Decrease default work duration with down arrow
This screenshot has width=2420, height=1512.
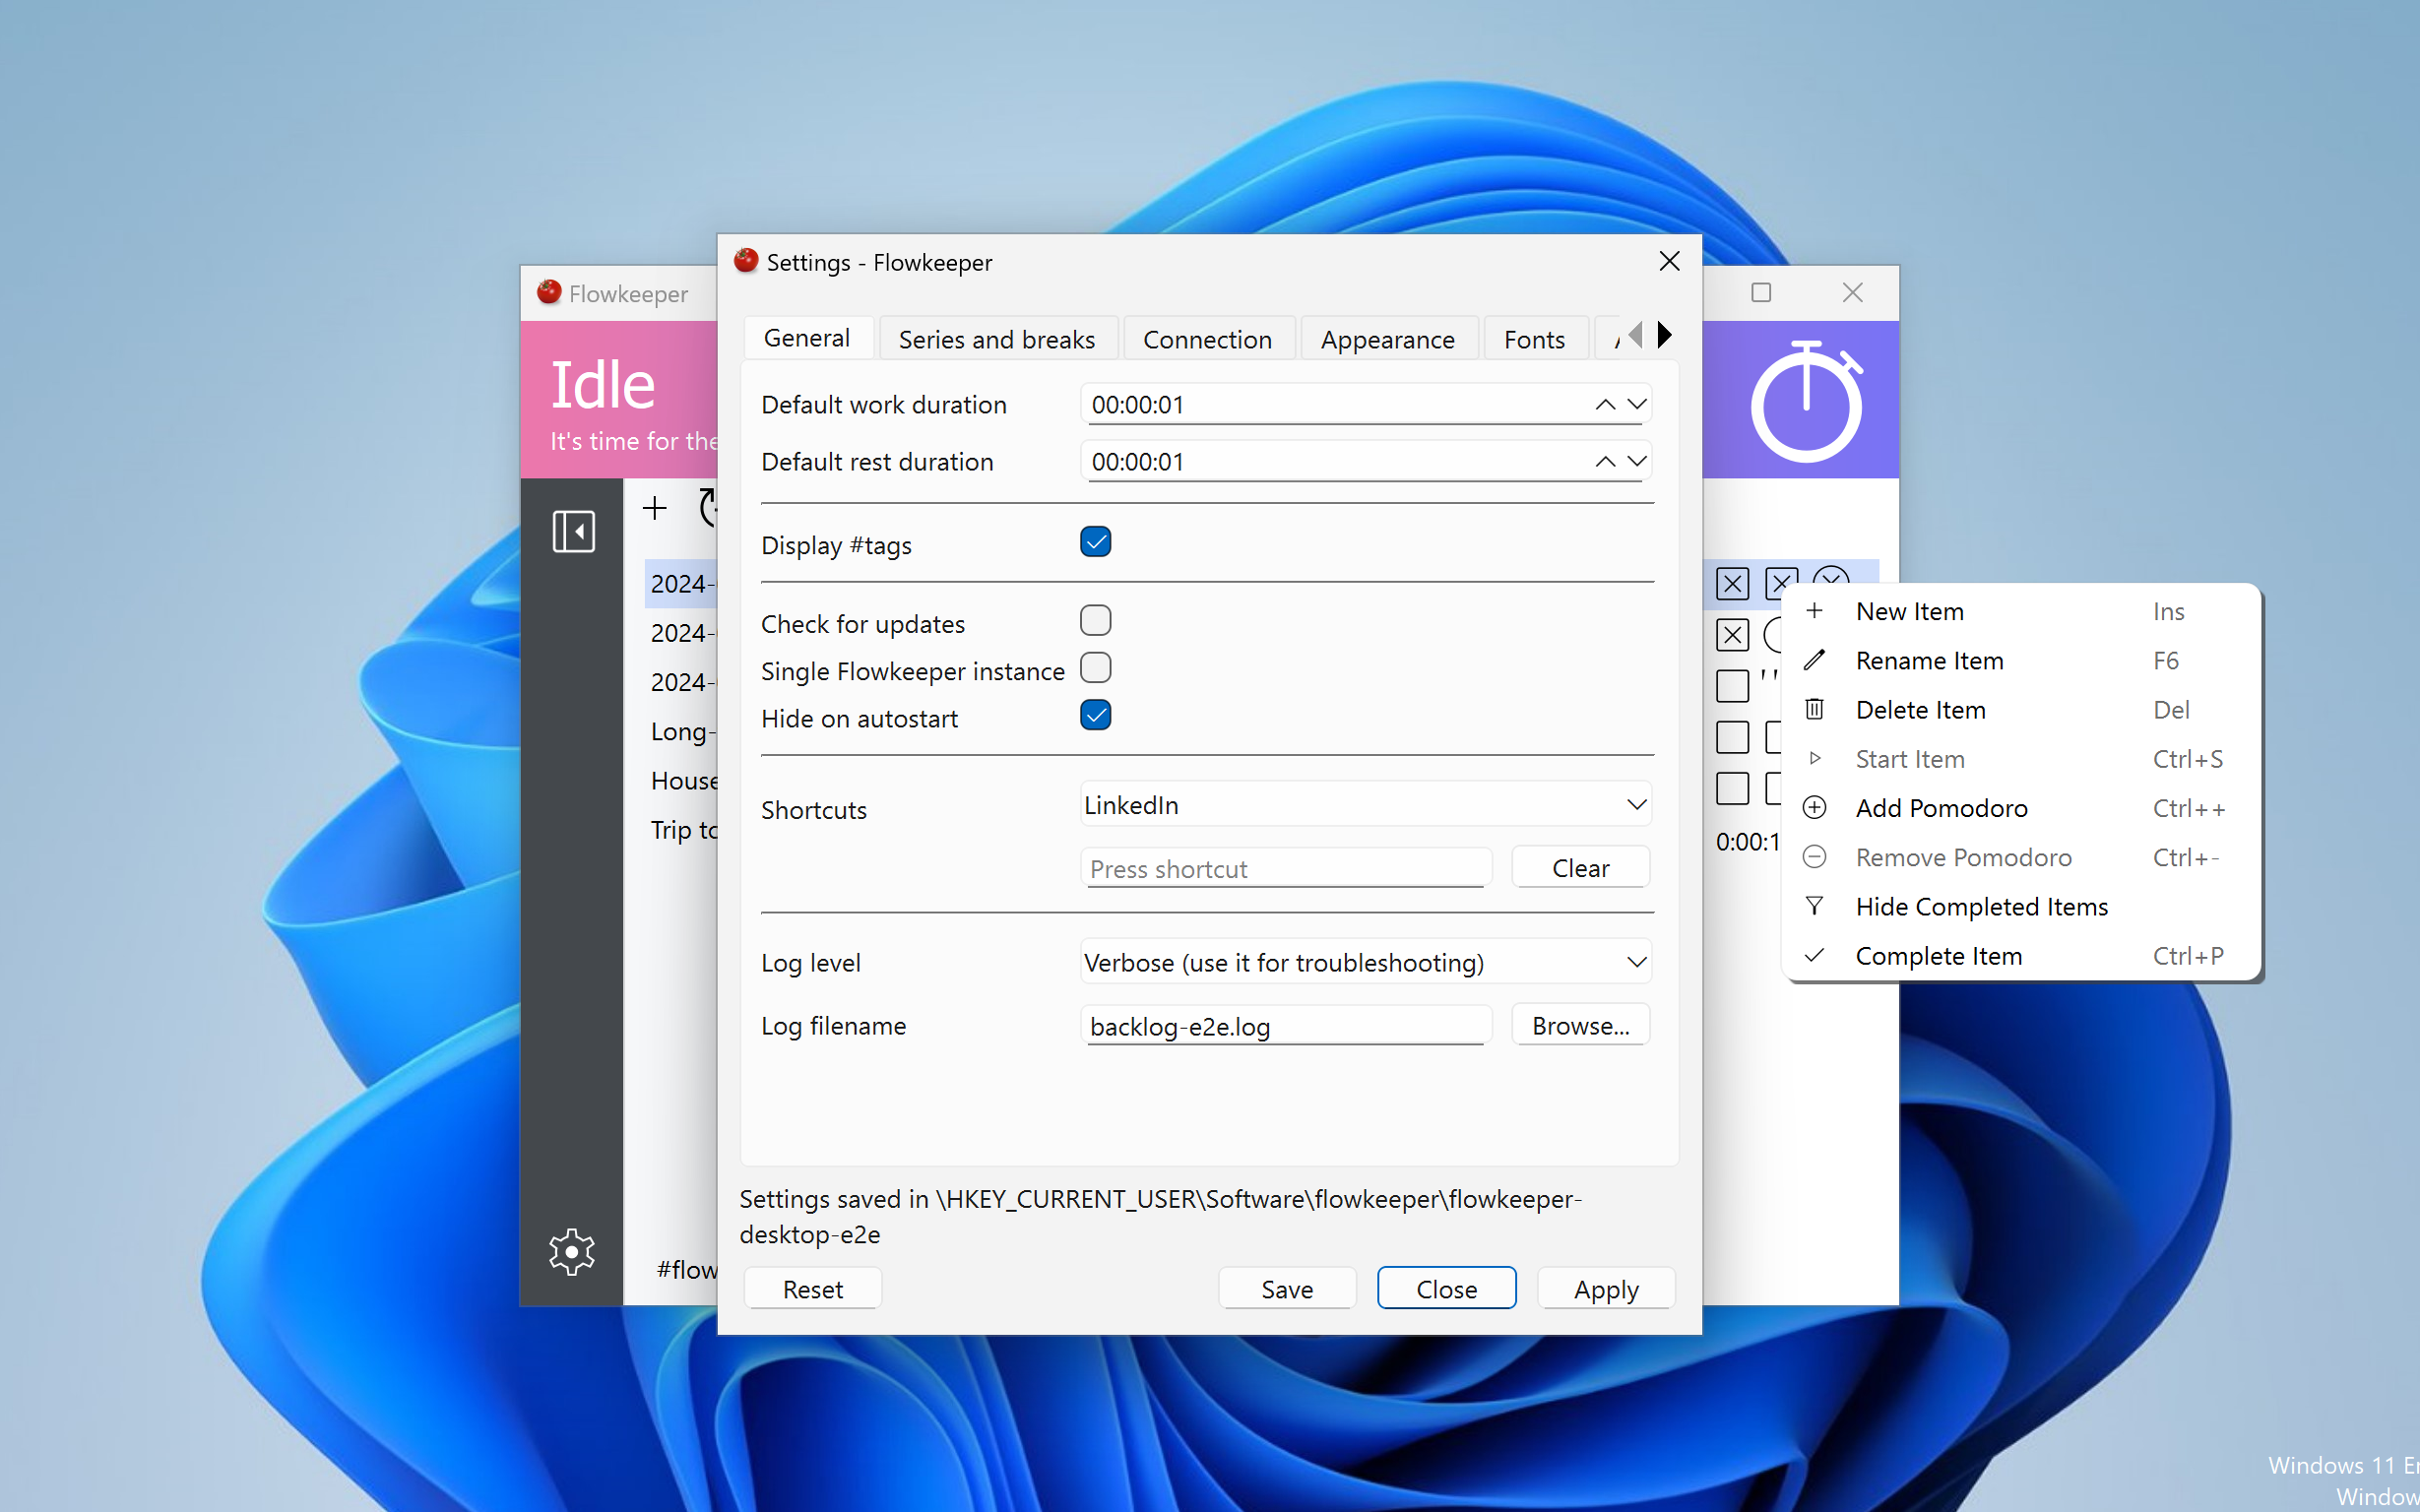click(x=1637, y=405)
